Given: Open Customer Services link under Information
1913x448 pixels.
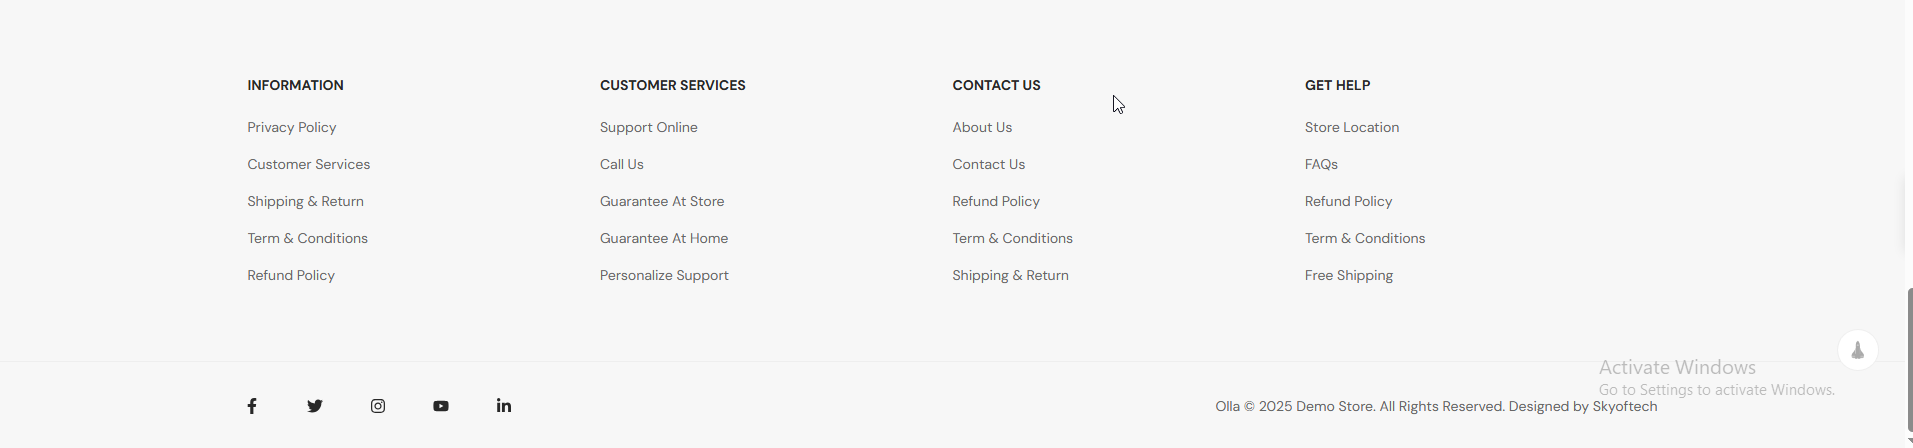Looking at the screenshot, I should [308, 164].
